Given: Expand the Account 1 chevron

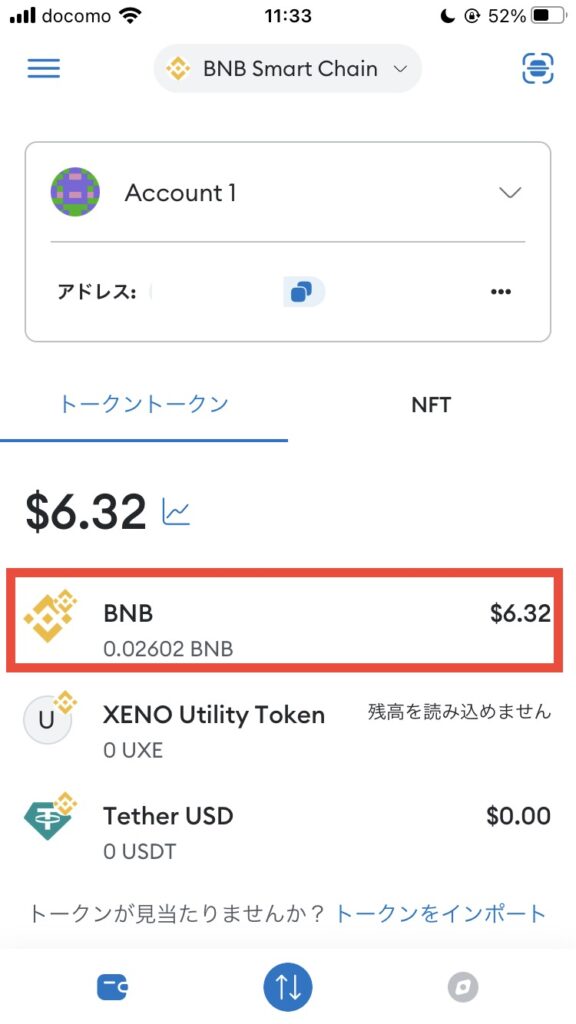Looking at the screenshot, I should point(509,193).
